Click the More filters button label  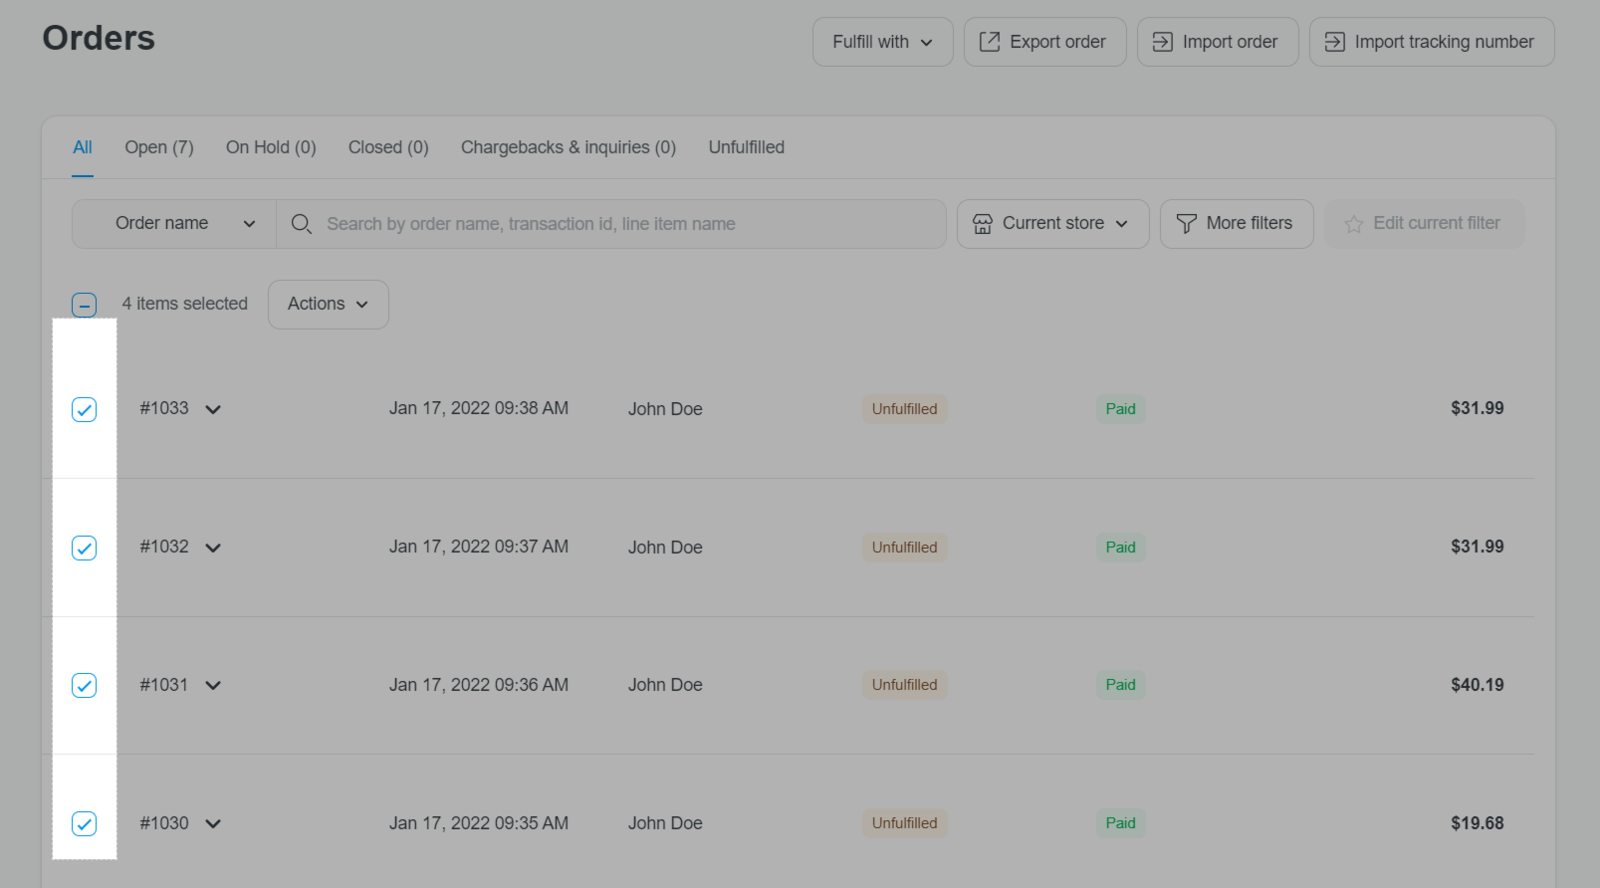click(x=1249, y=223)
